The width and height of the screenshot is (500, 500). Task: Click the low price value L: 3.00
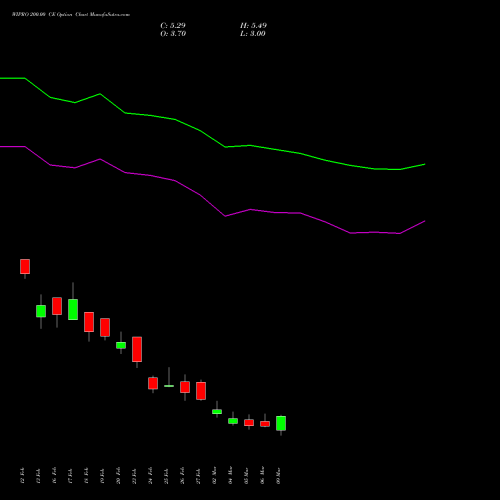pos(253,34)
